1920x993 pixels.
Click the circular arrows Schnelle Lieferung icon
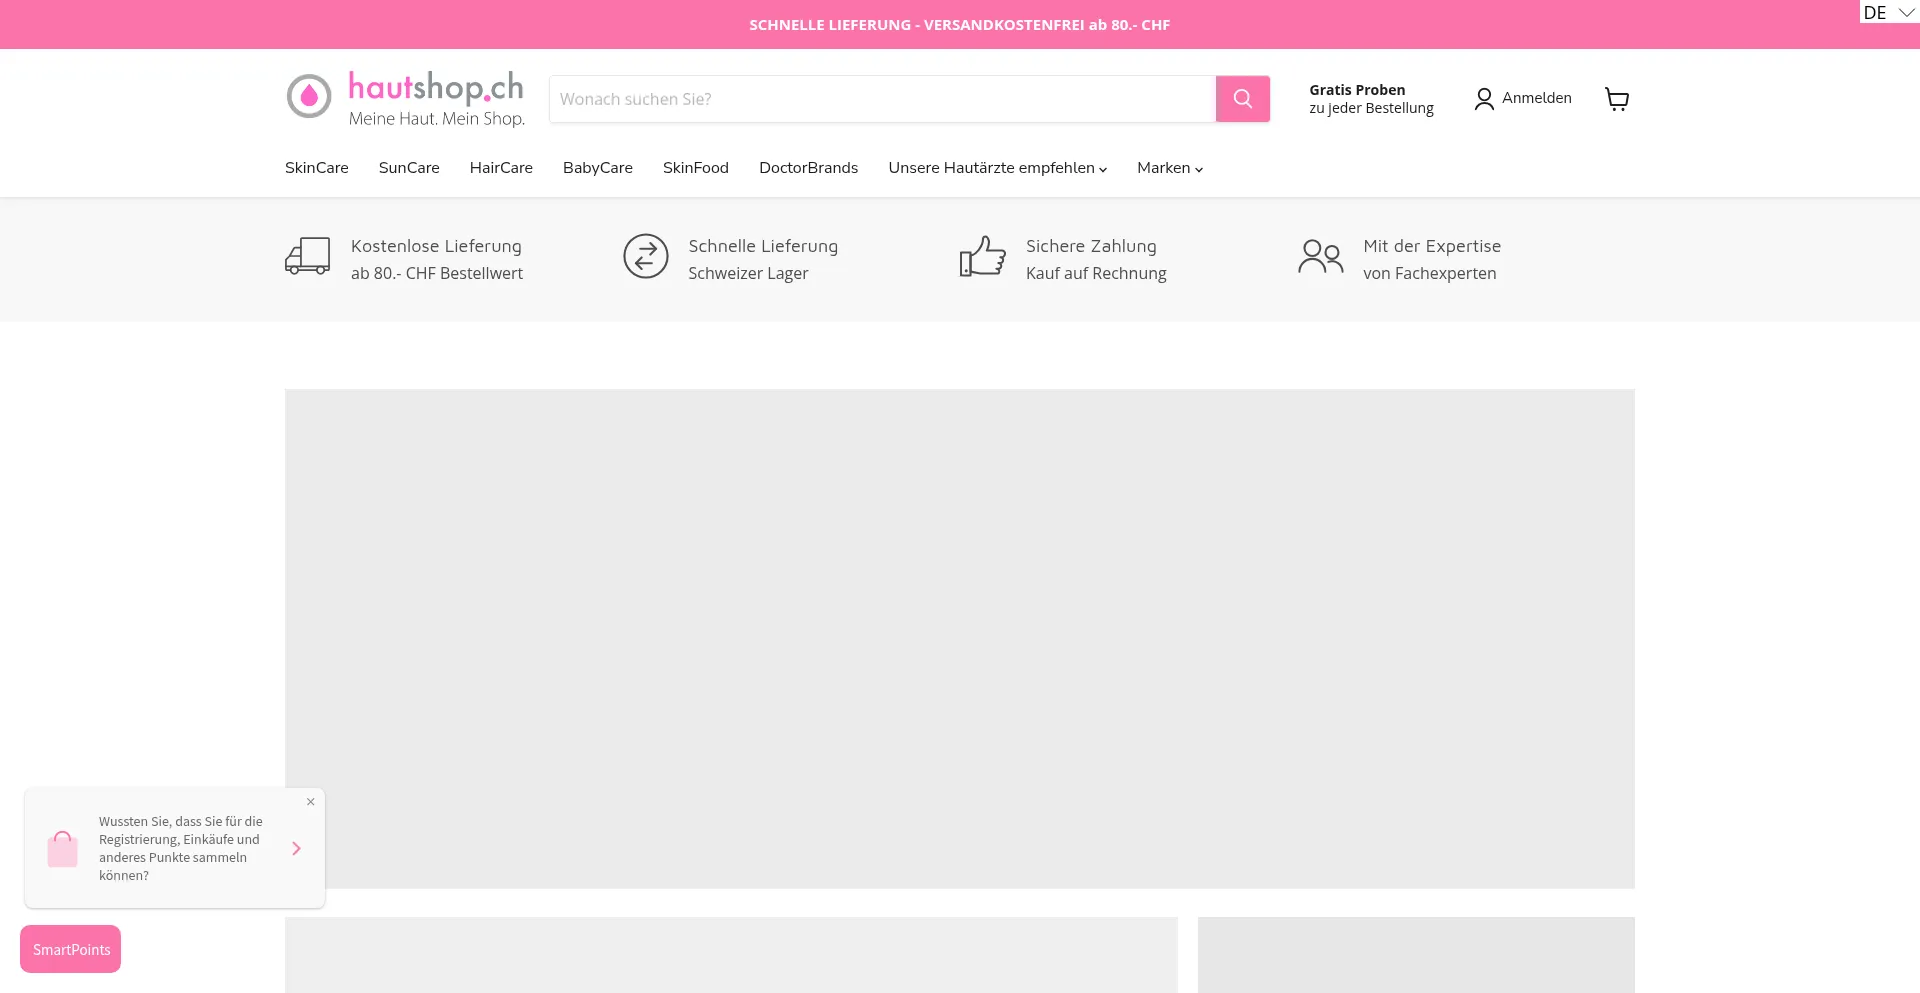[645, 257]
